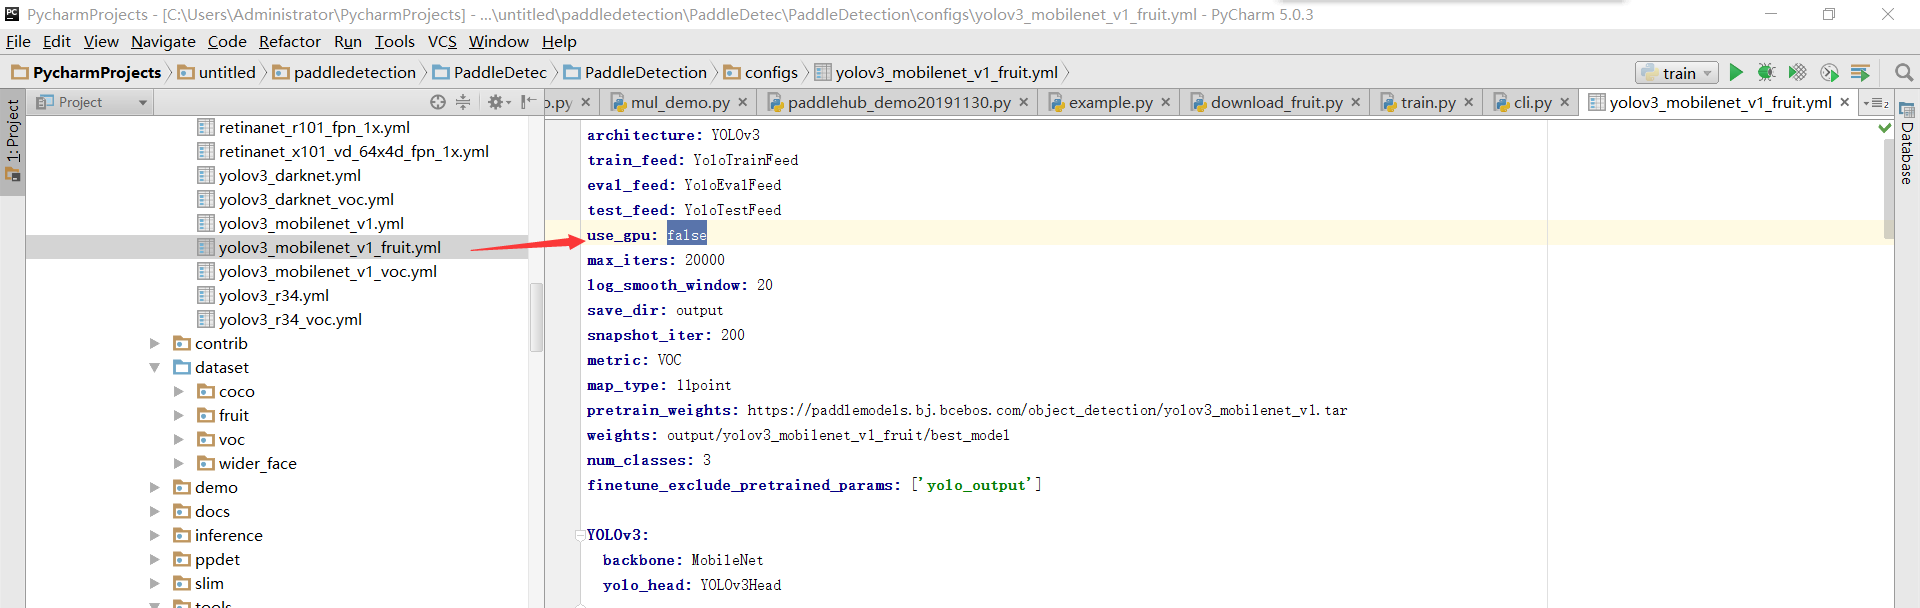Close the mul_demo.py tab
Viewport: 1920px width, 608px height.
[743, 102]
